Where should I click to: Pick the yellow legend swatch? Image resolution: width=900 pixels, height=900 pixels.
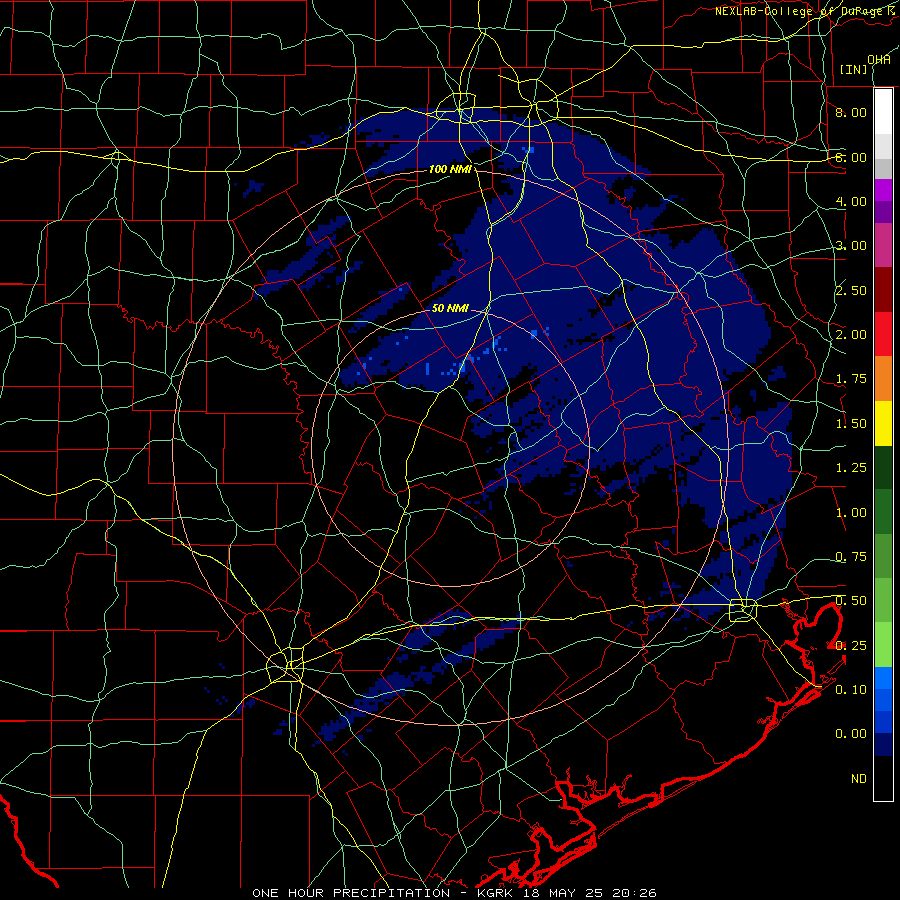click(x=883, y=424)
